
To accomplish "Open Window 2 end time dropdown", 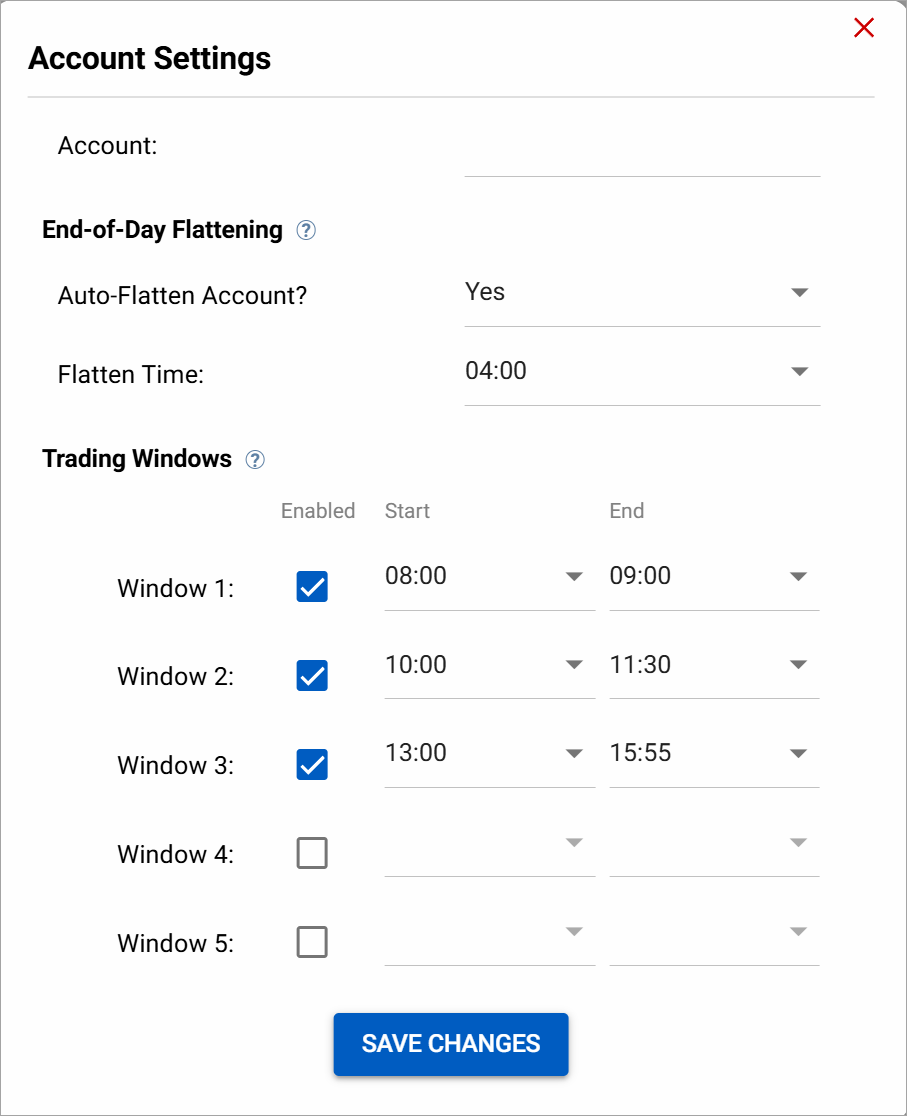I will tap(798, 664).
